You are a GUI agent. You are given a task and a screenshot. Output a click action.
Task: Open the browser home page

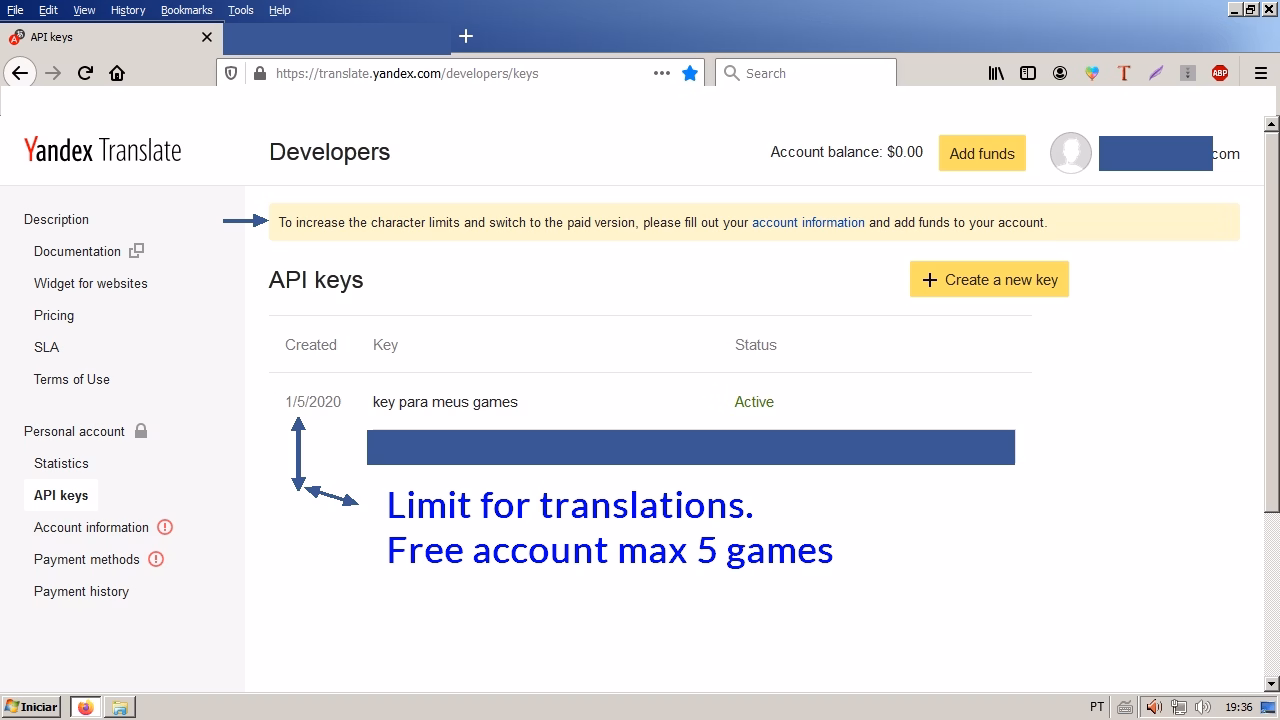coord(117,73)
